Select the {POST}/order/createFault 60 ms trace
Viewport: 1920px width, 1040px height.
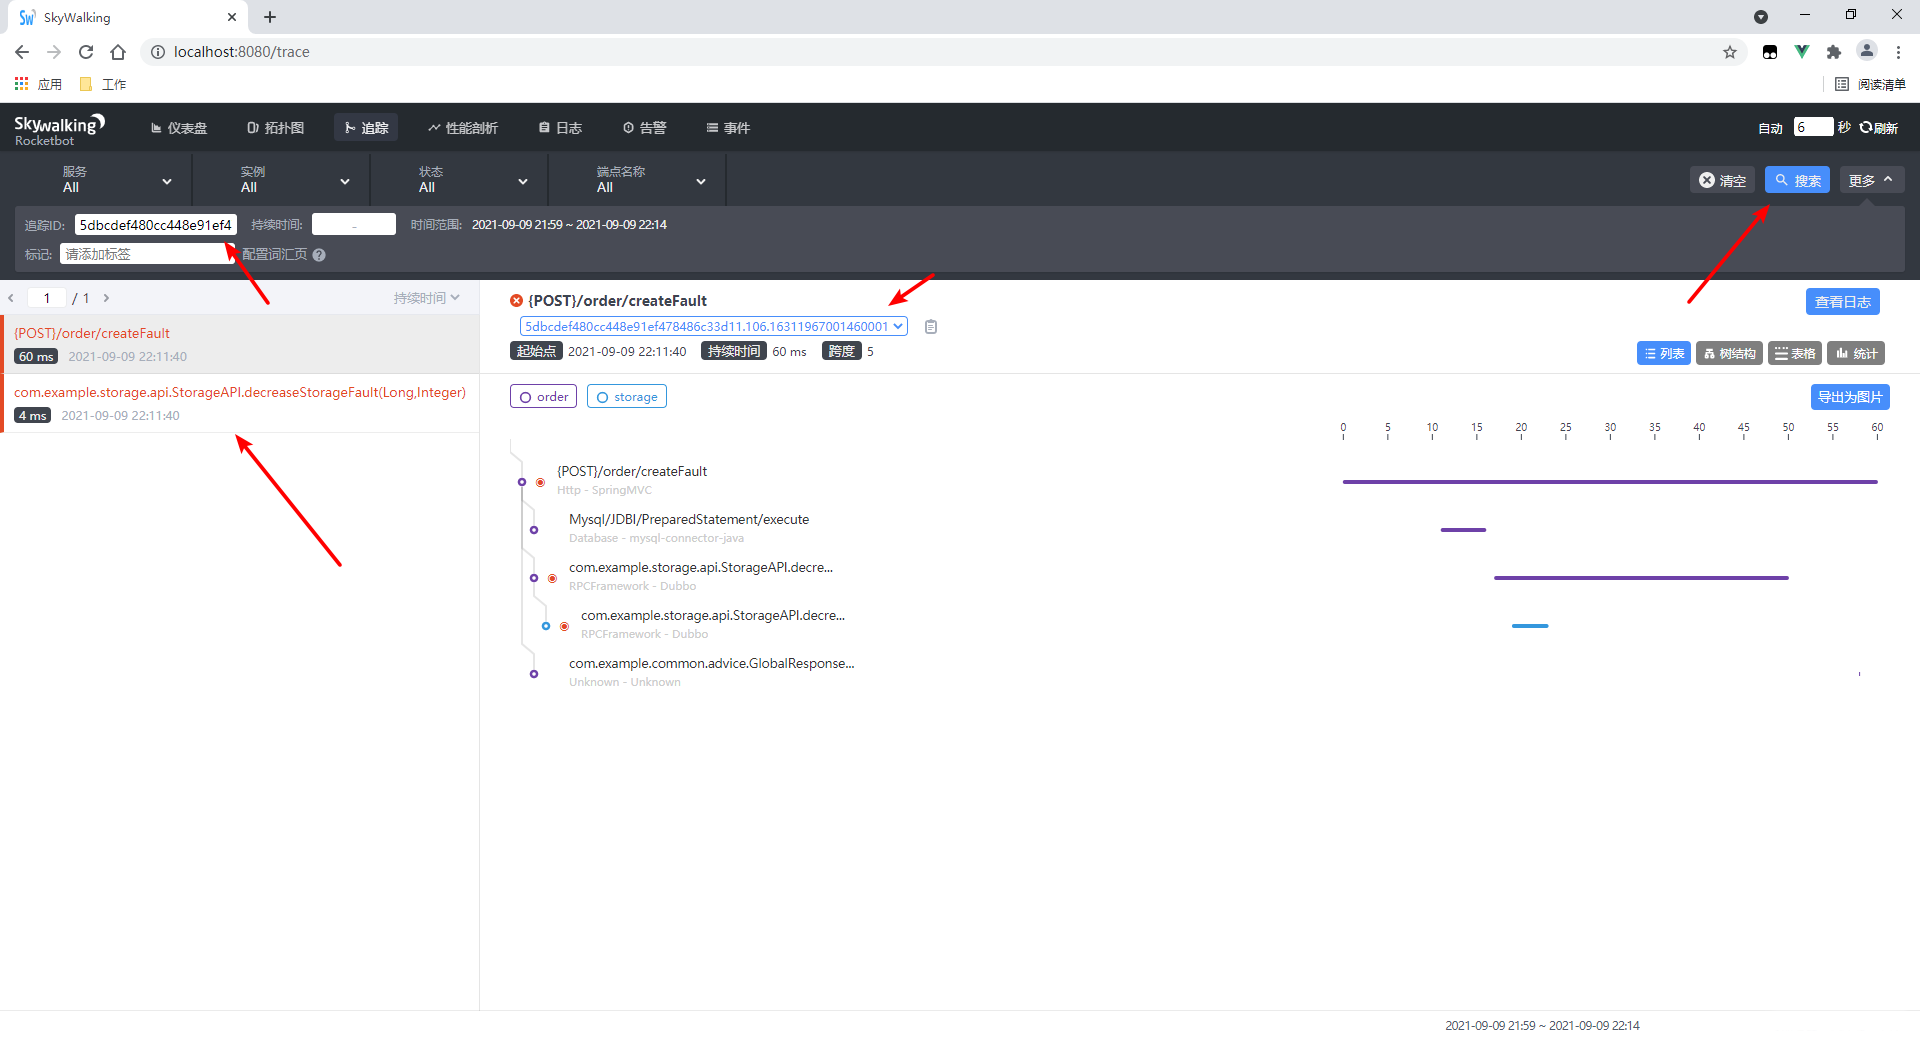click(240, 345)
